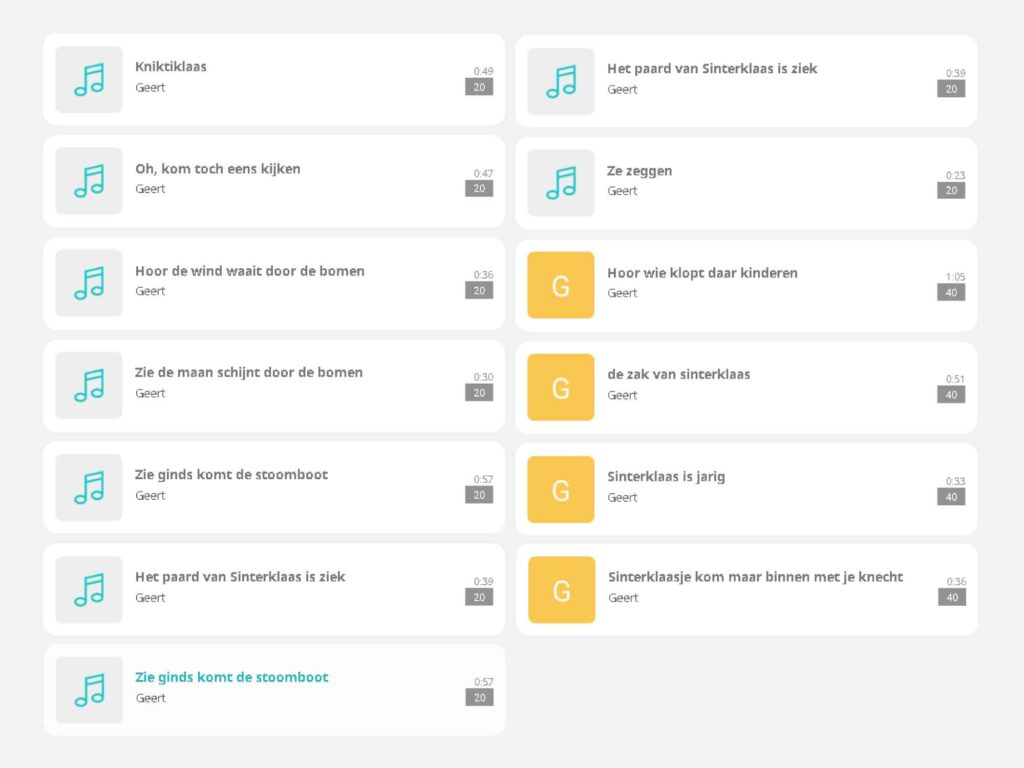
Task: Click music icon for Hoor de wind waait
Action: click(89, 283)
